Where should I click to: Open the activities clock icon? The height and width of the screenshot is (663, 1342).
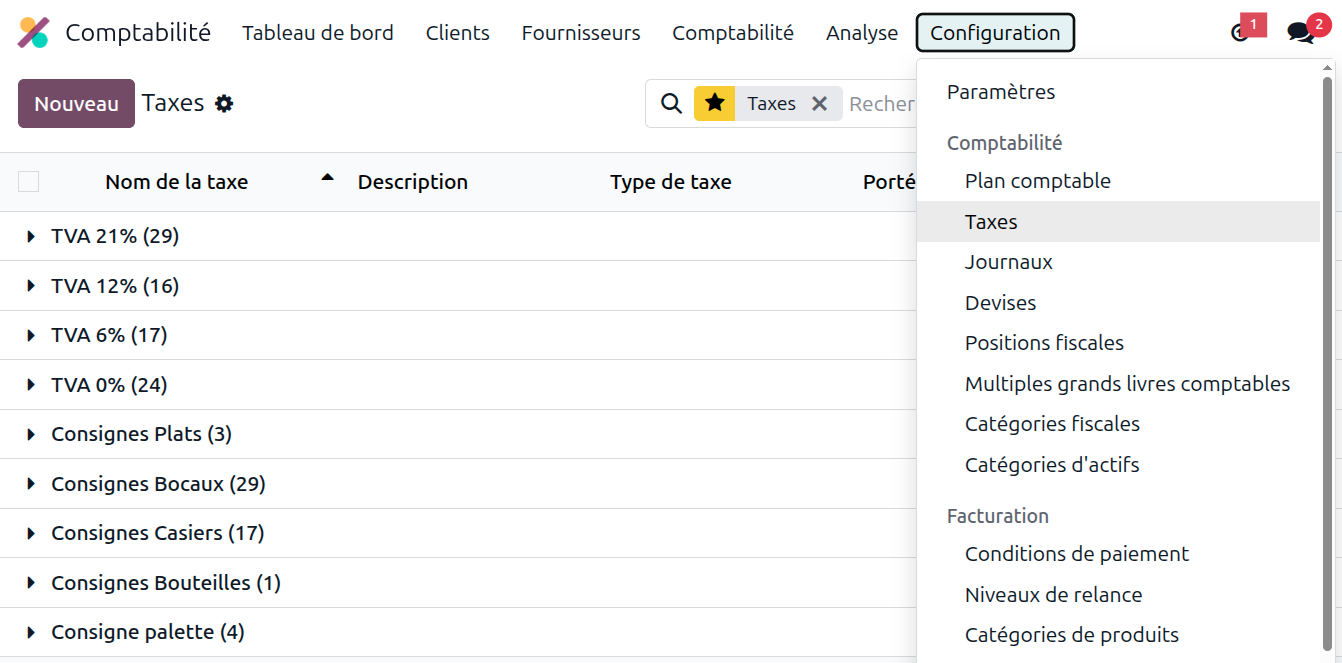(1240, 33)
